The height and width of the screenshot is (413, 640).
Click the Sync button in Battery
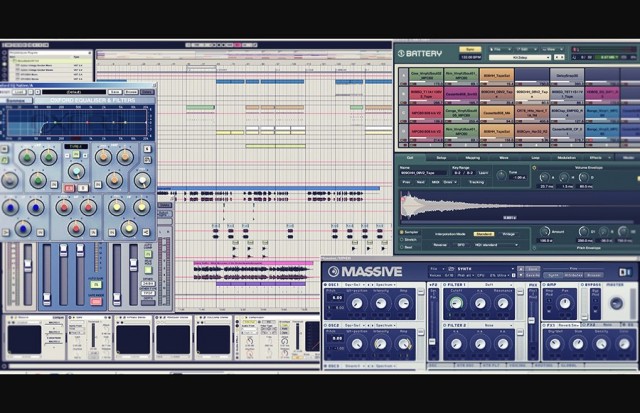point(471,48)
